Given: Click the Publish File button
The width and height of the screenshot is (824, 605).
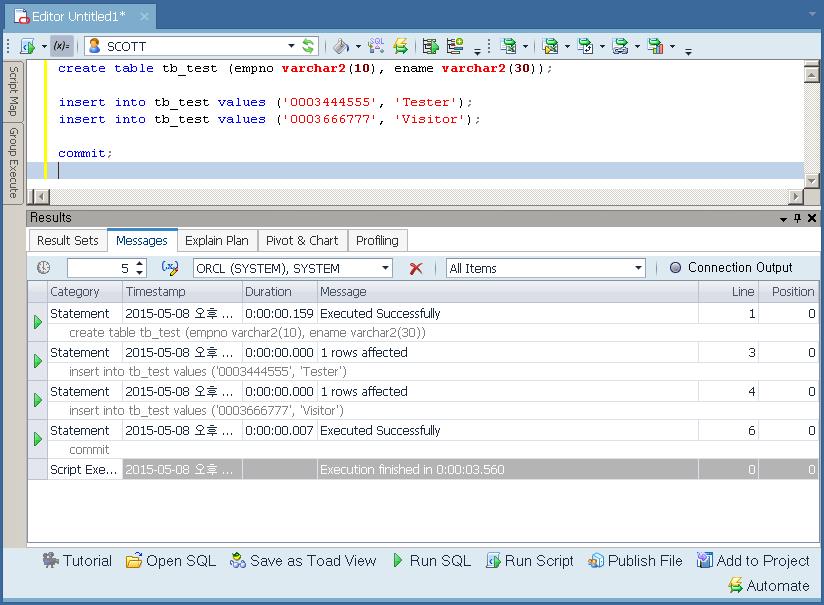Looking at the screenshot, I should point(635,561).
